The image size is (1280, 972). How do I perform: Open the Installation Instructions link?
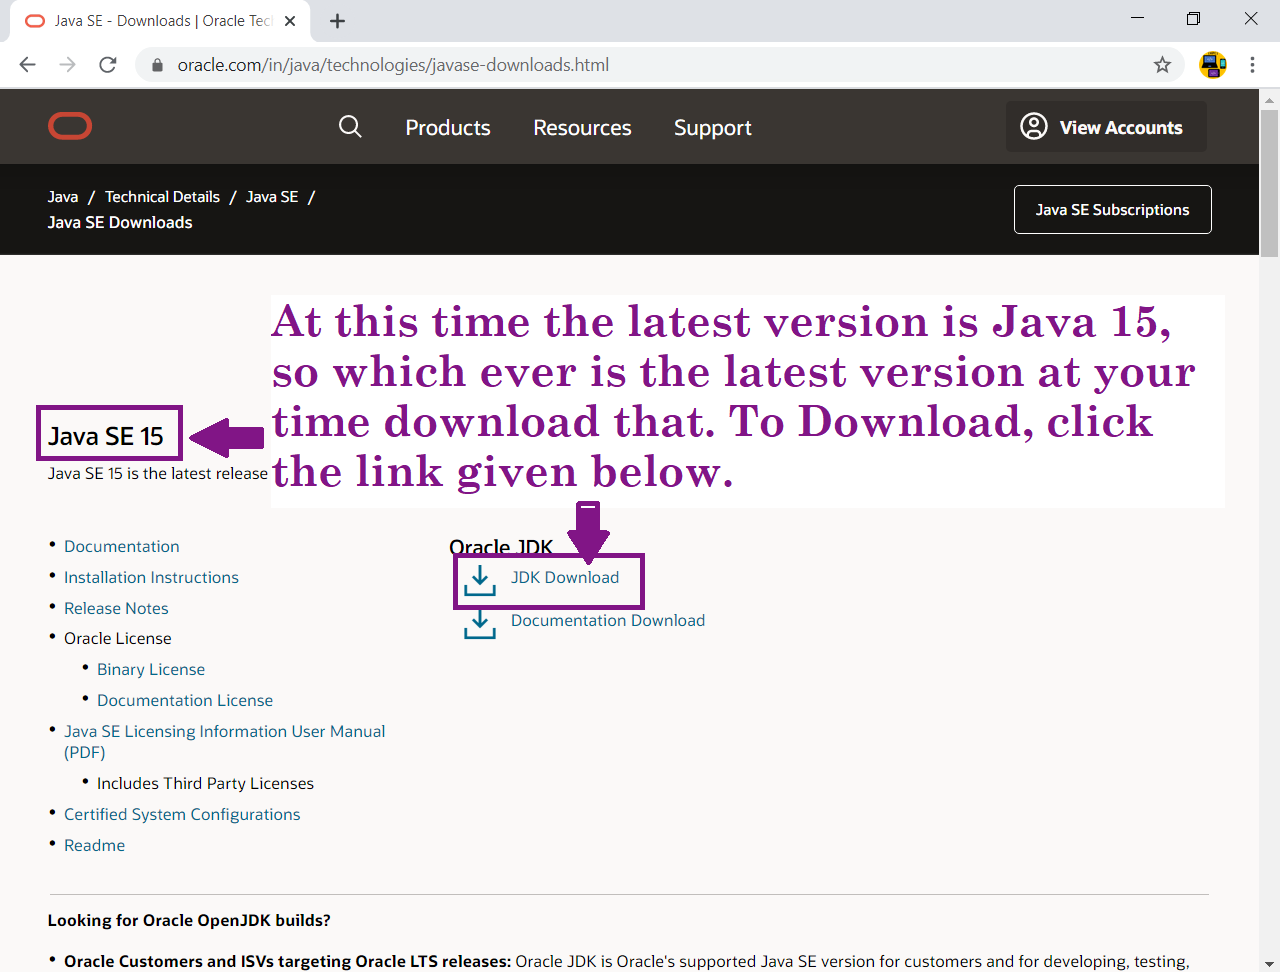coord(151,577)
